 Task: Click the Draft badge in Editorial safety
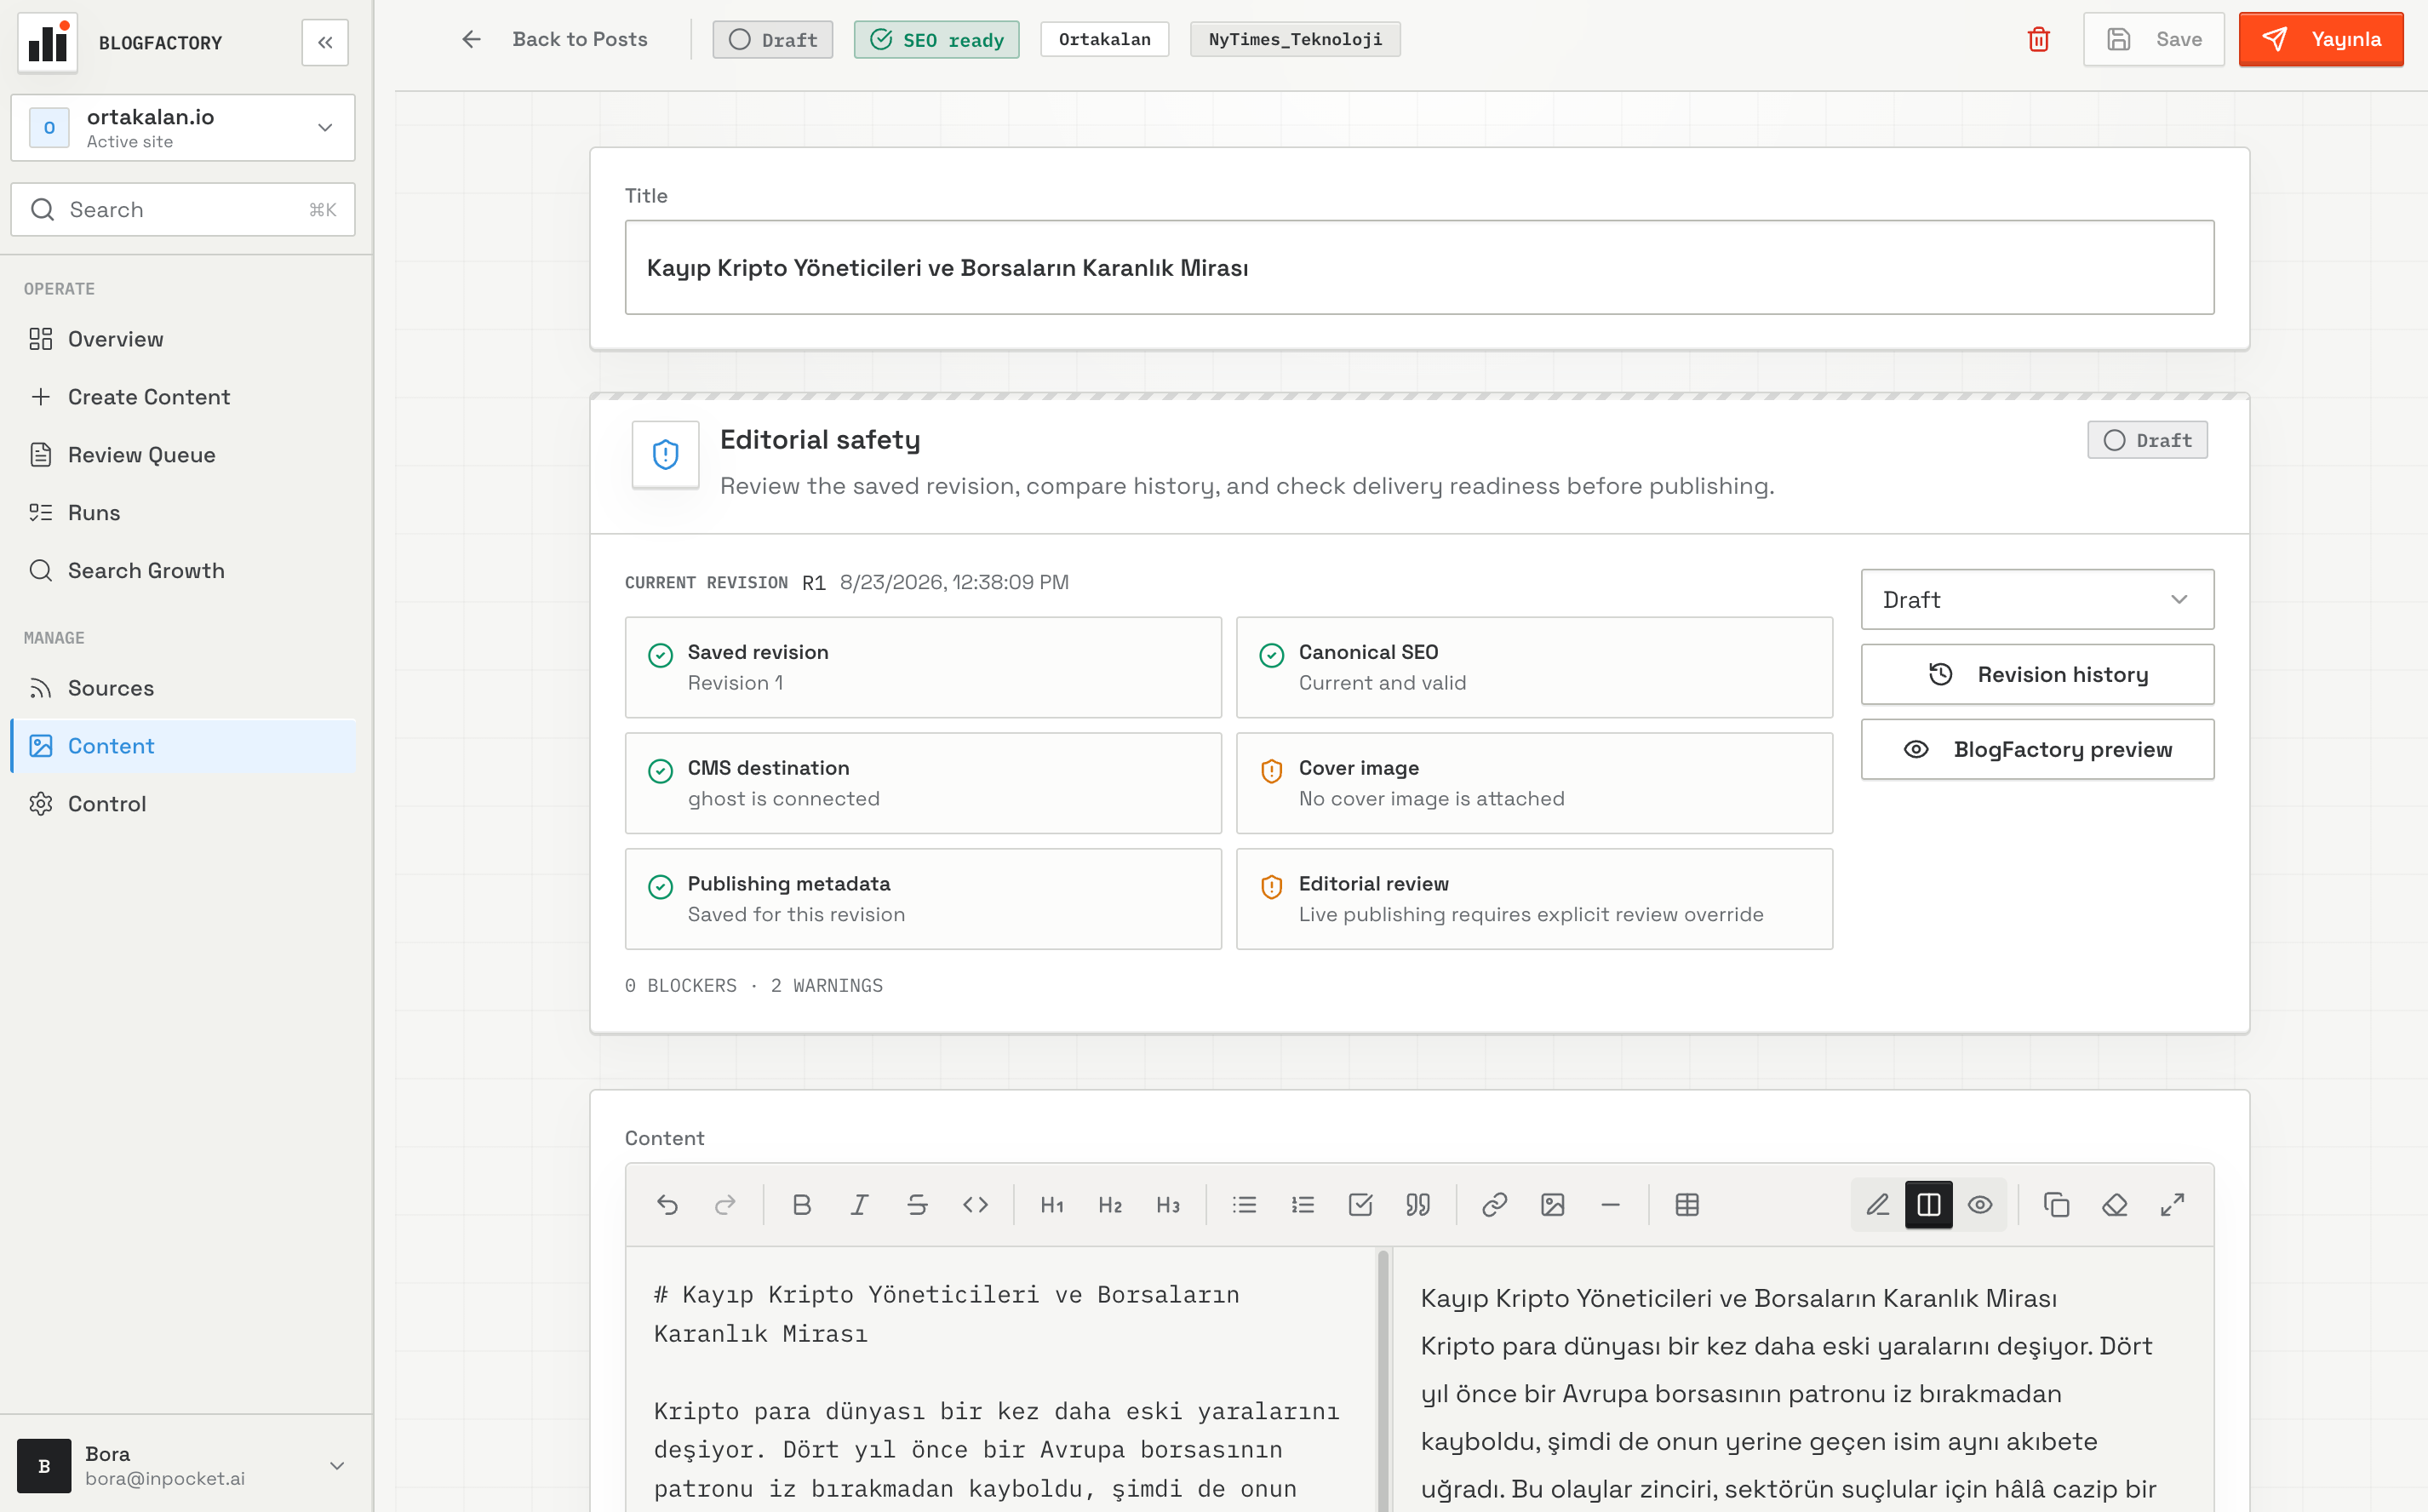coord(2147,440)
